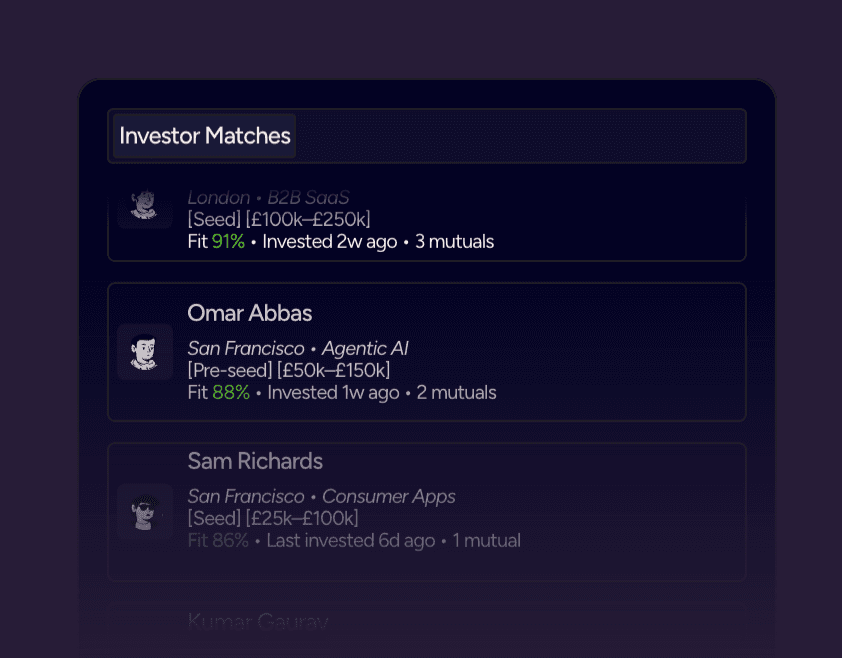Screen dimensions: 842x658
Task: Select the Investor Matches header field
Action: pyautogui.click(x=203, y=136)
